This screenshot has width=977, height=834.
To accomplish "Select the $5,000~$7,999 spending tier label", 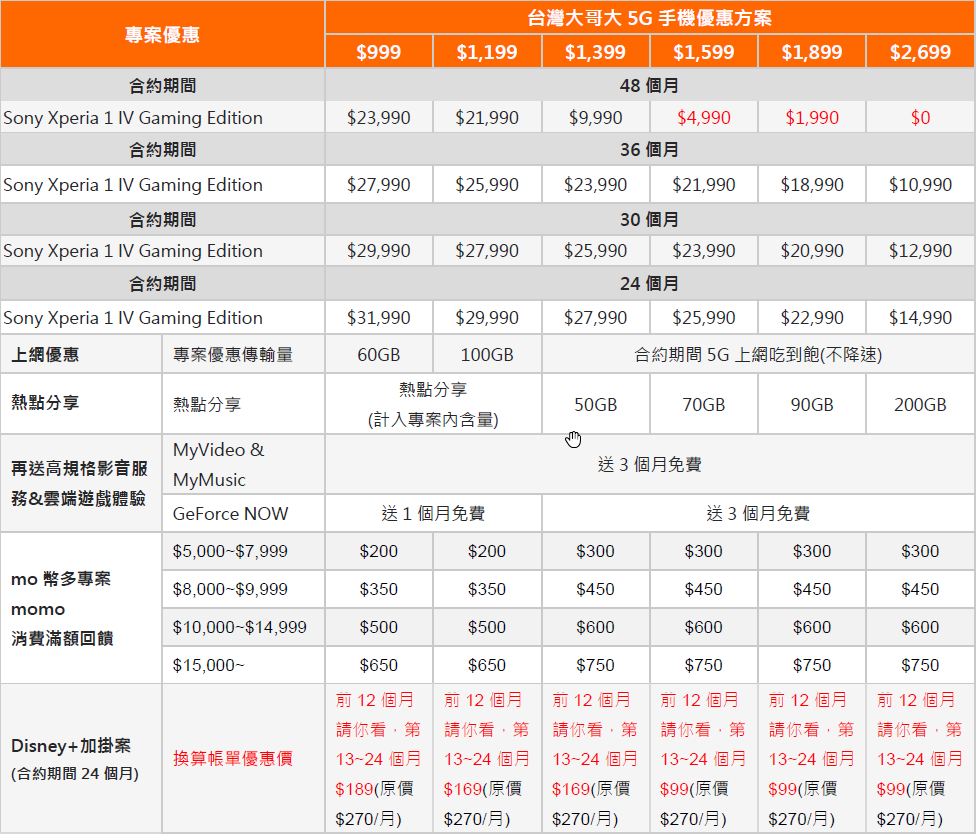I will [x=230, y=551].
